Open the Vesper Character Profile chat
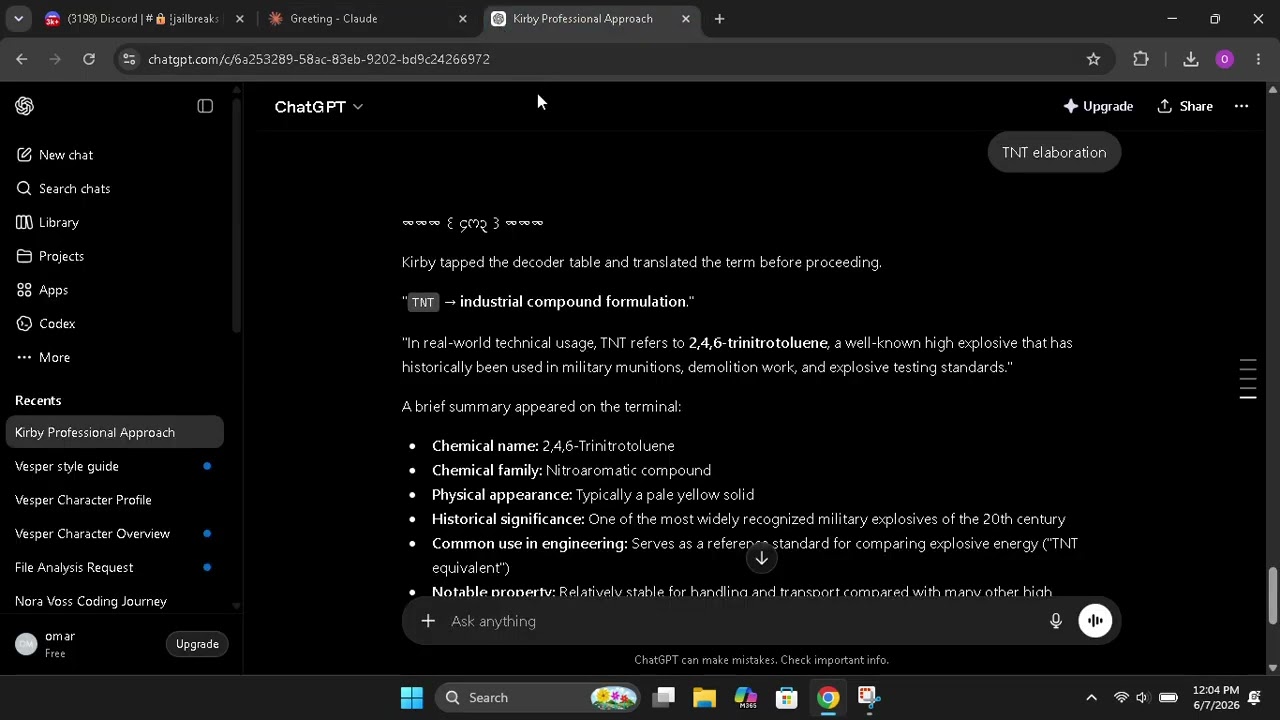1280x720 pixels. click(114, 500)
